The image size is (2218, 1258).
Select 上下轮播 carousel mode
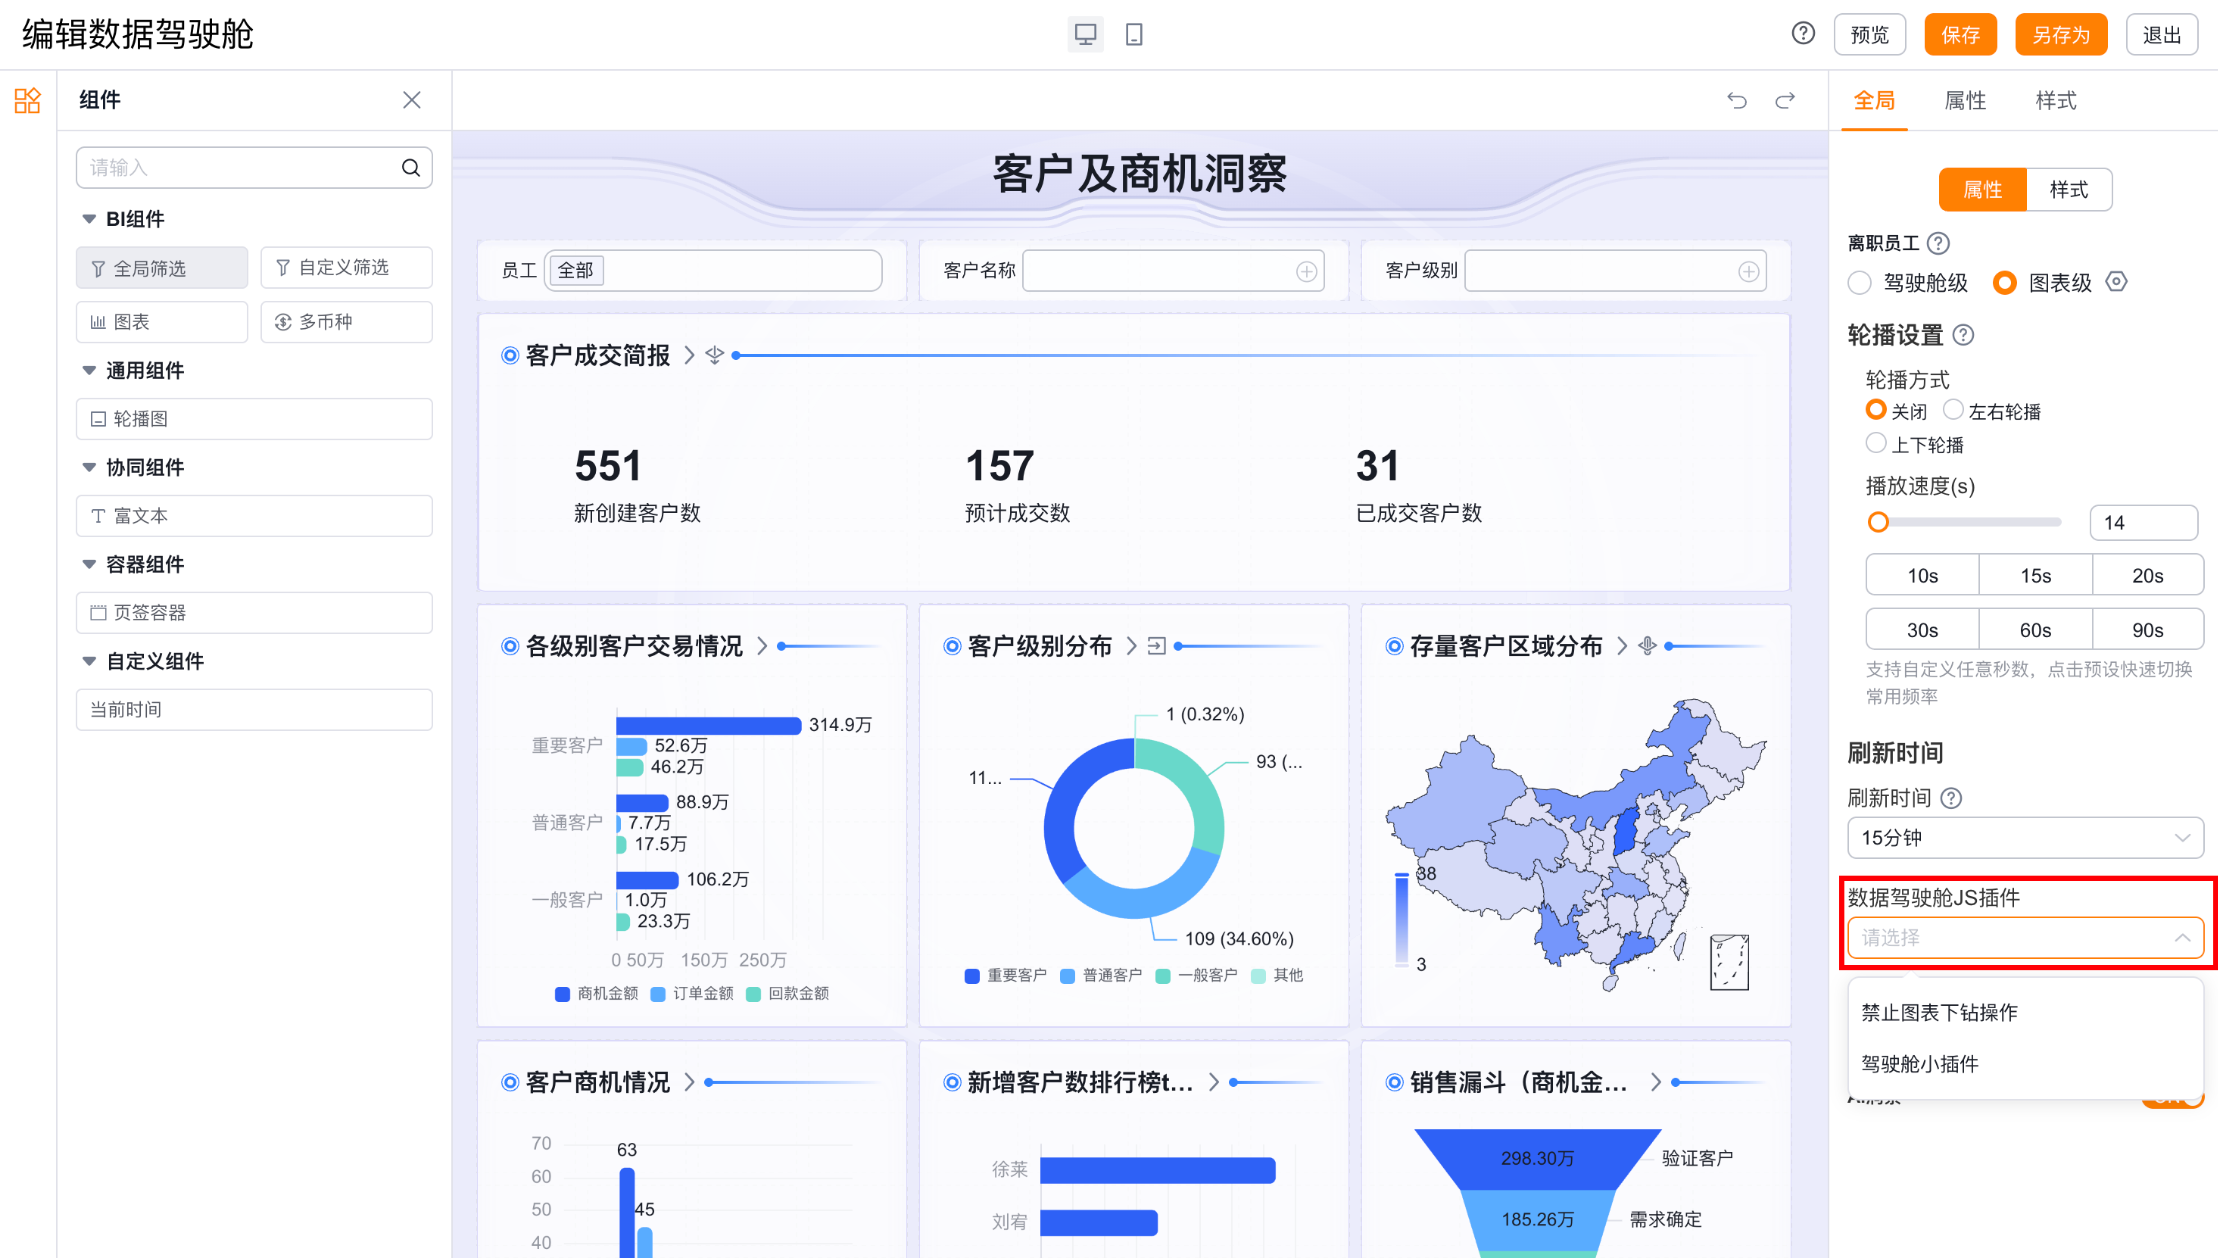[x=1876, y=443]
